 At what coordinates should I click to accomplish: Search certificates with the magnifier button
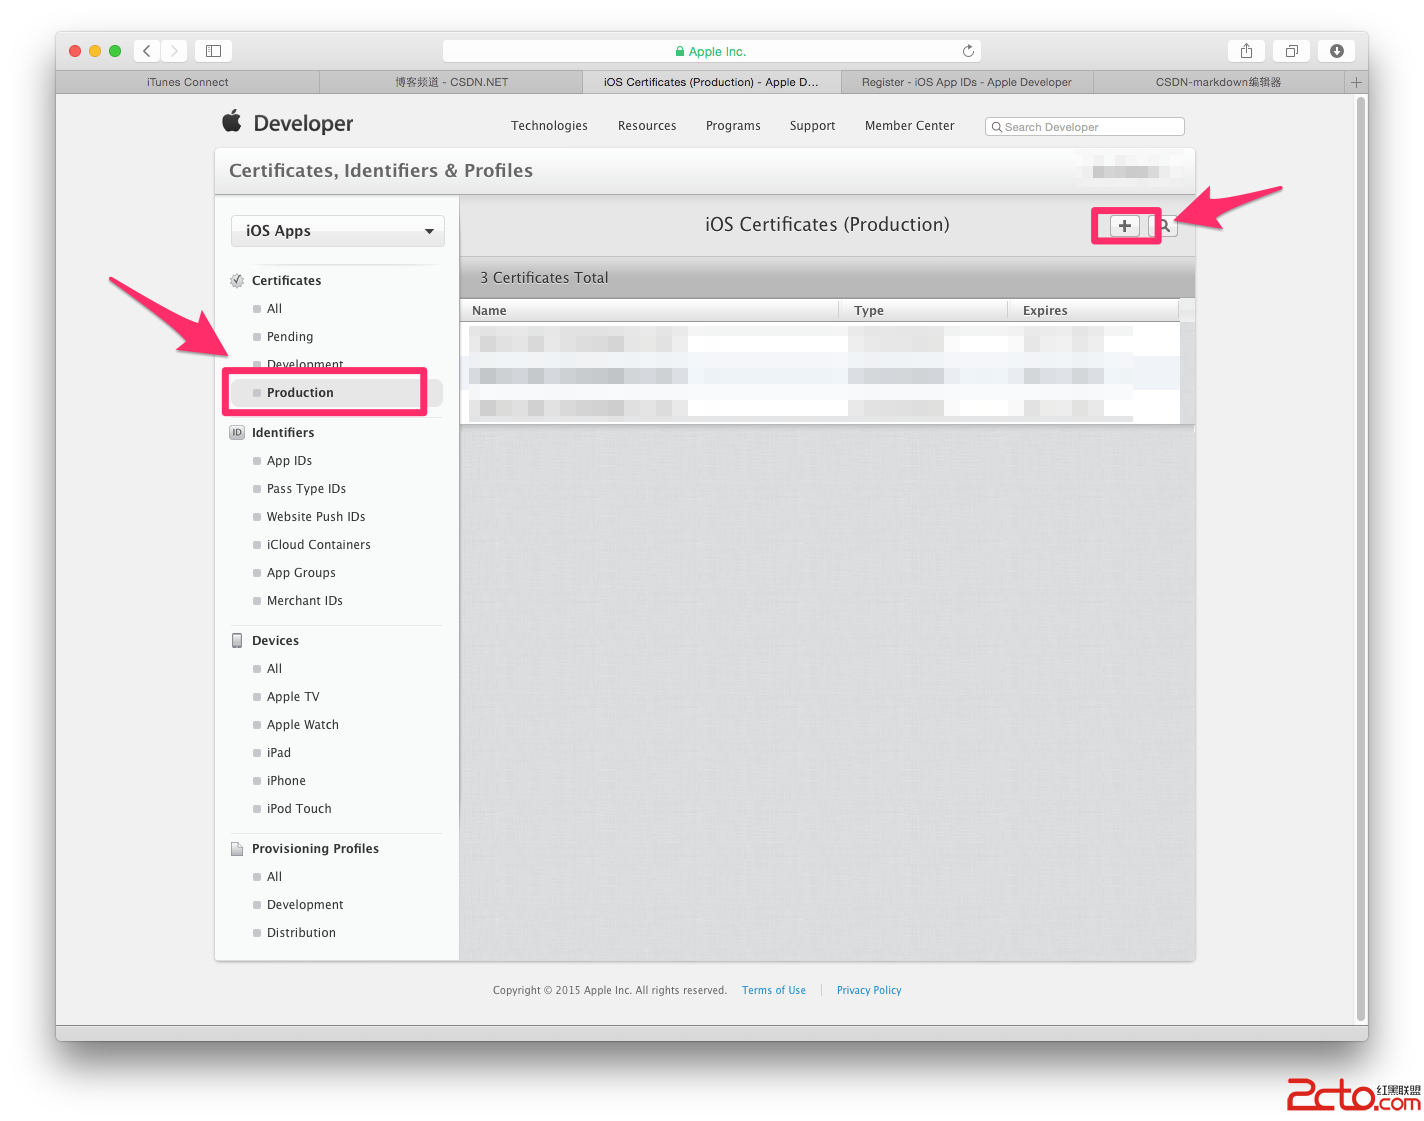(x=1165, y=226)
